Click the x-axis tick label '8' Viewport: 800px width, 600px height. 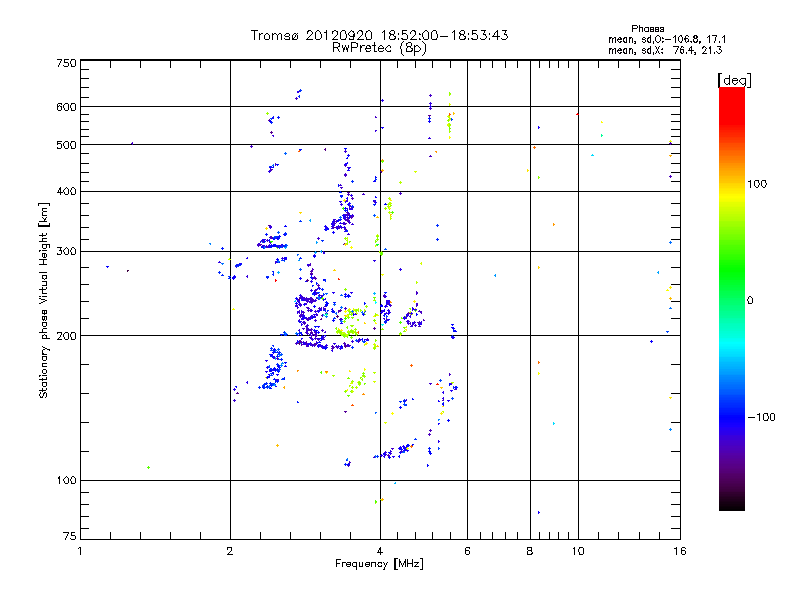pyautogui.click(x=530, y=551)
